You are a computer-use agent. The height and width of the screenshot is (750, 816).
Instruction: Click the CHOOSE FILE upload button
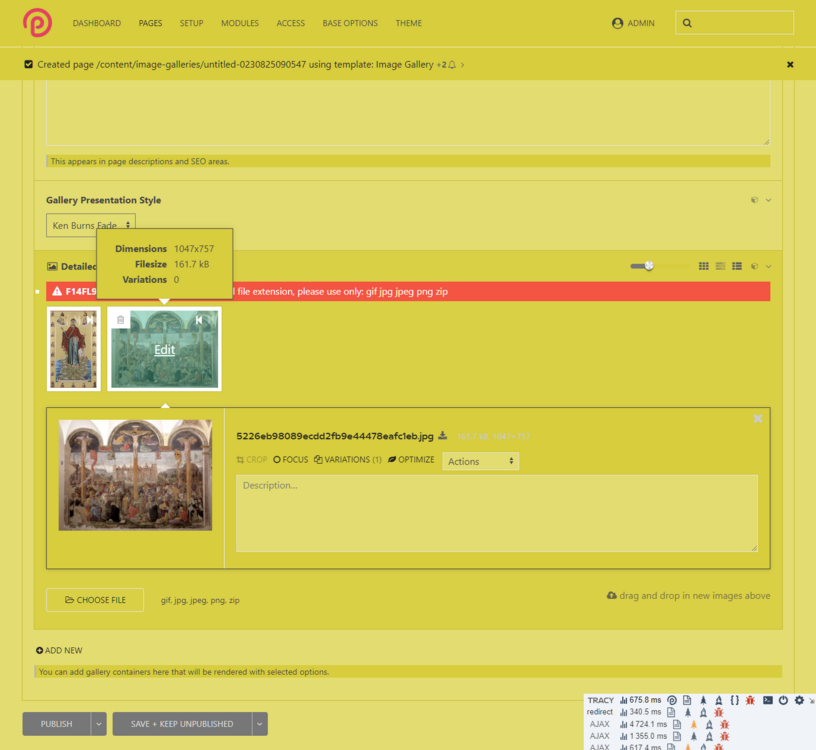click(94, 599)
